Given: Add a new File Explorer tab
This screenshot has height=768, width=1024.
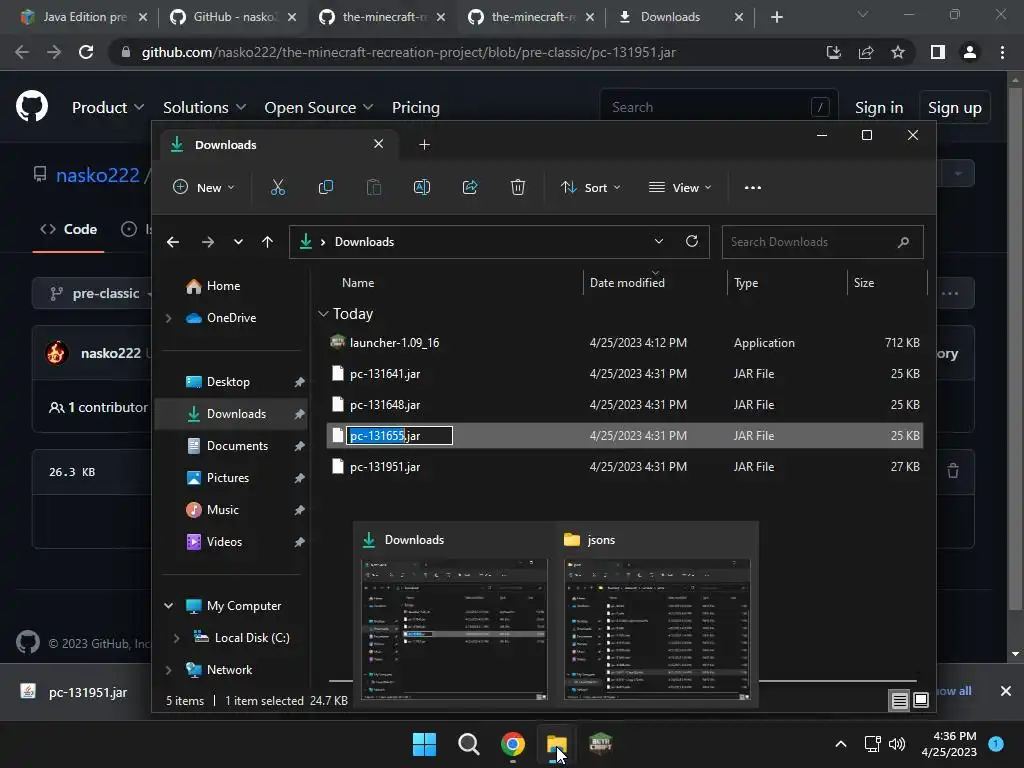Looking at the screenshot, I should click(x=424, y=144).
